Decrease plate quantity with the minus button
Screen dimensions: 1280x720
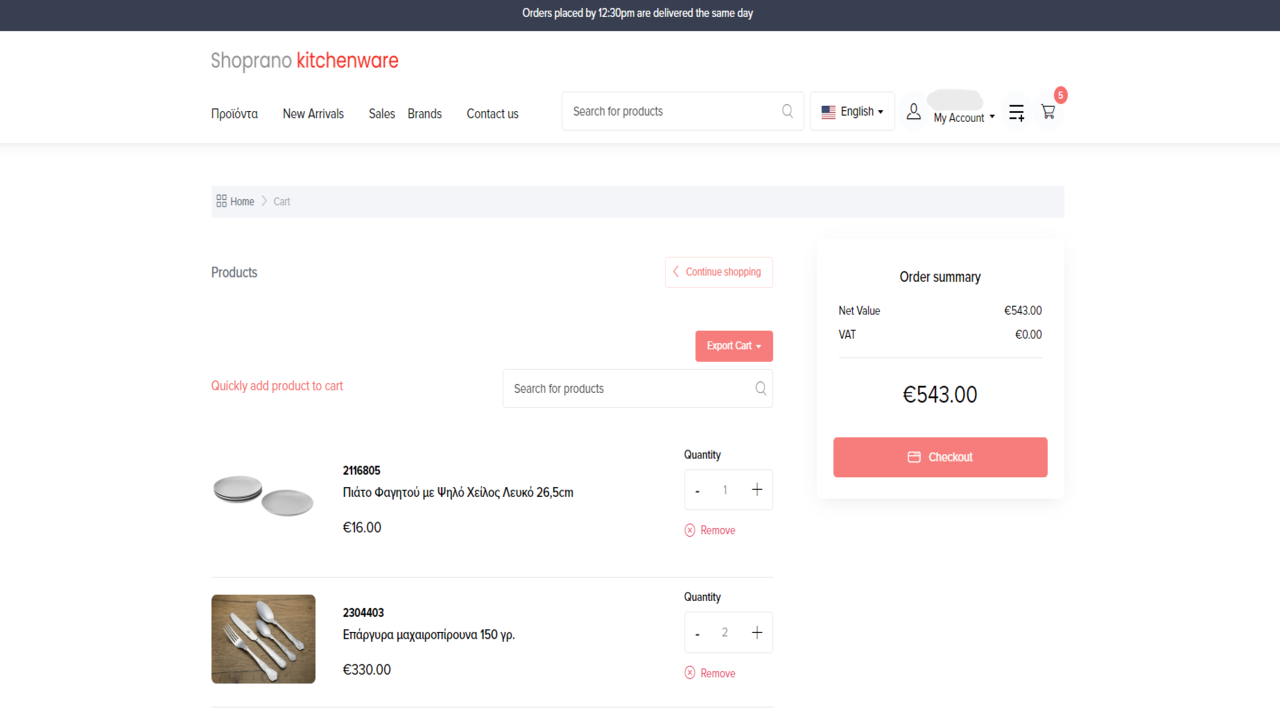pos(697,489)
